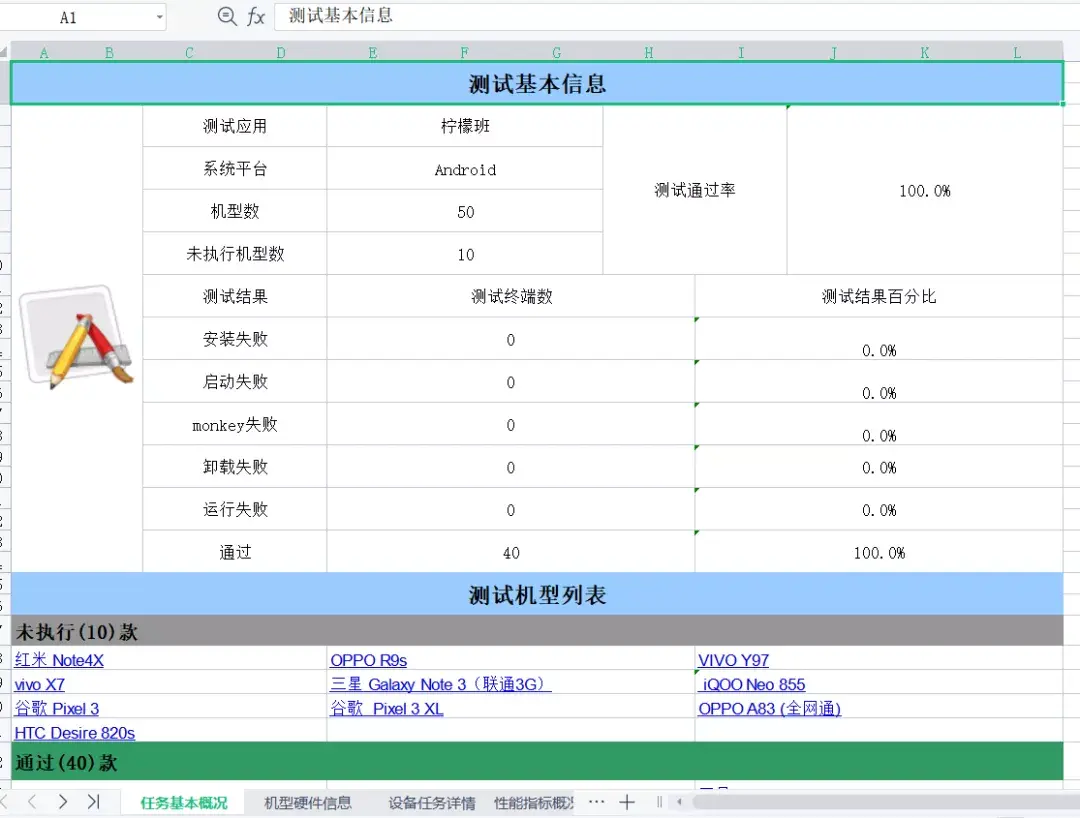Open the vivo X7 link
This screenshot has height=818, width=1080.
(40, 684)
